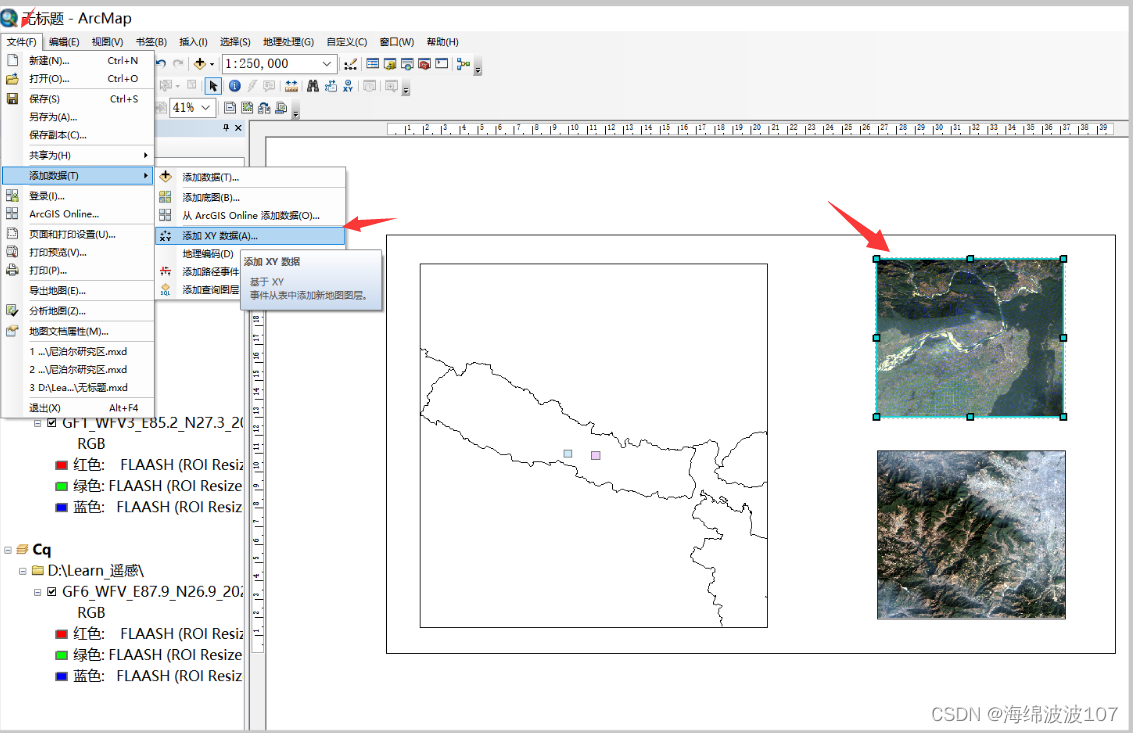The width and height of the screenshot is (1133, 733).
Task: Collapse the Cq data frame node
Action: pos(8,549)
